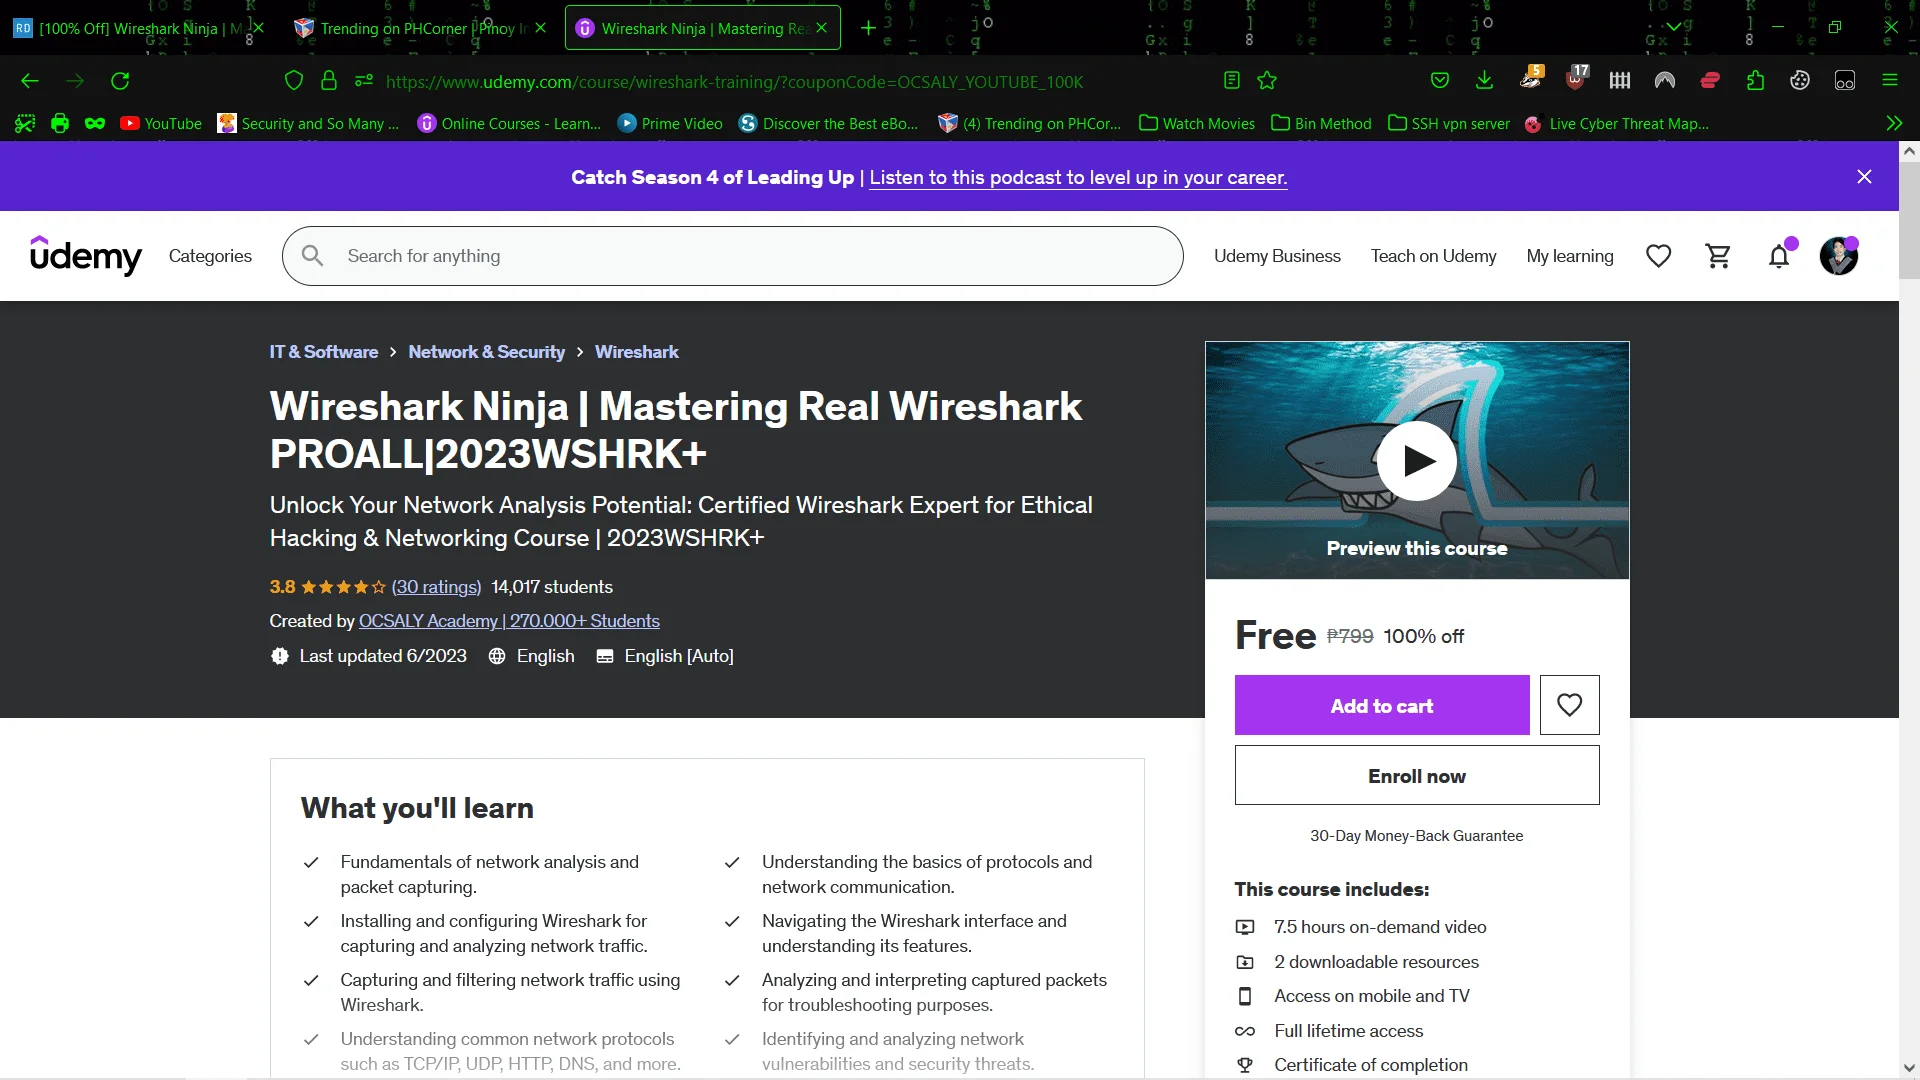Viewport: 1920px width, 1080px height.
Task: Open the extensions puzzle-piece menu
Action: (x=1755, y=81)
